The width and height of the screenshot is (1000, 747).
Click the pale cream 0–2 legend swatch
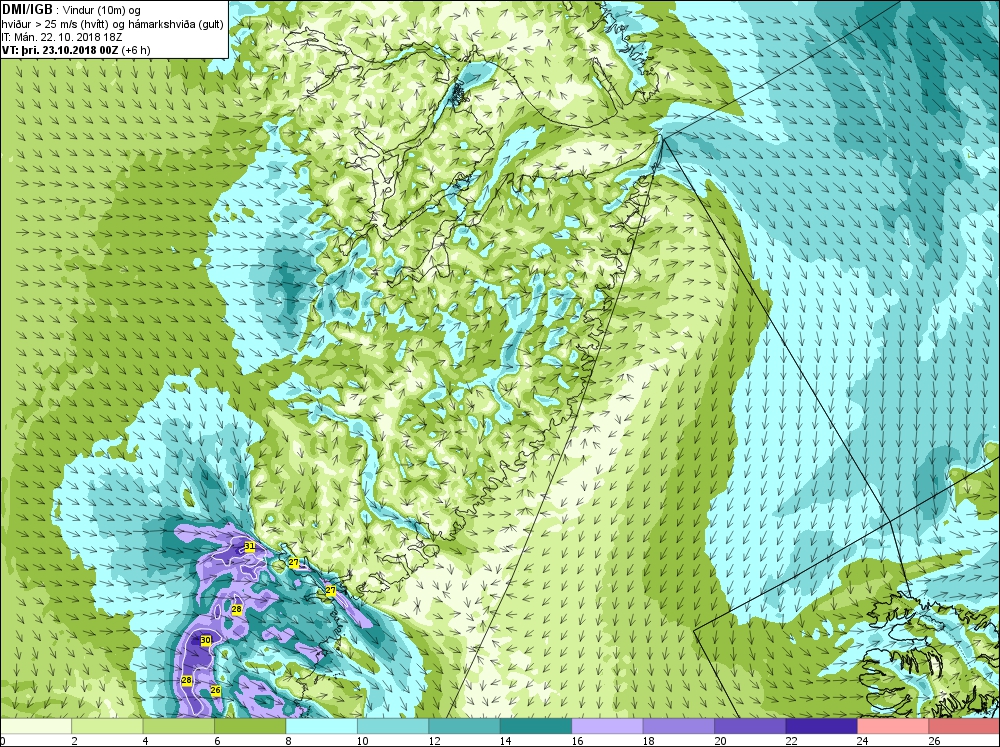pos(36,726)
